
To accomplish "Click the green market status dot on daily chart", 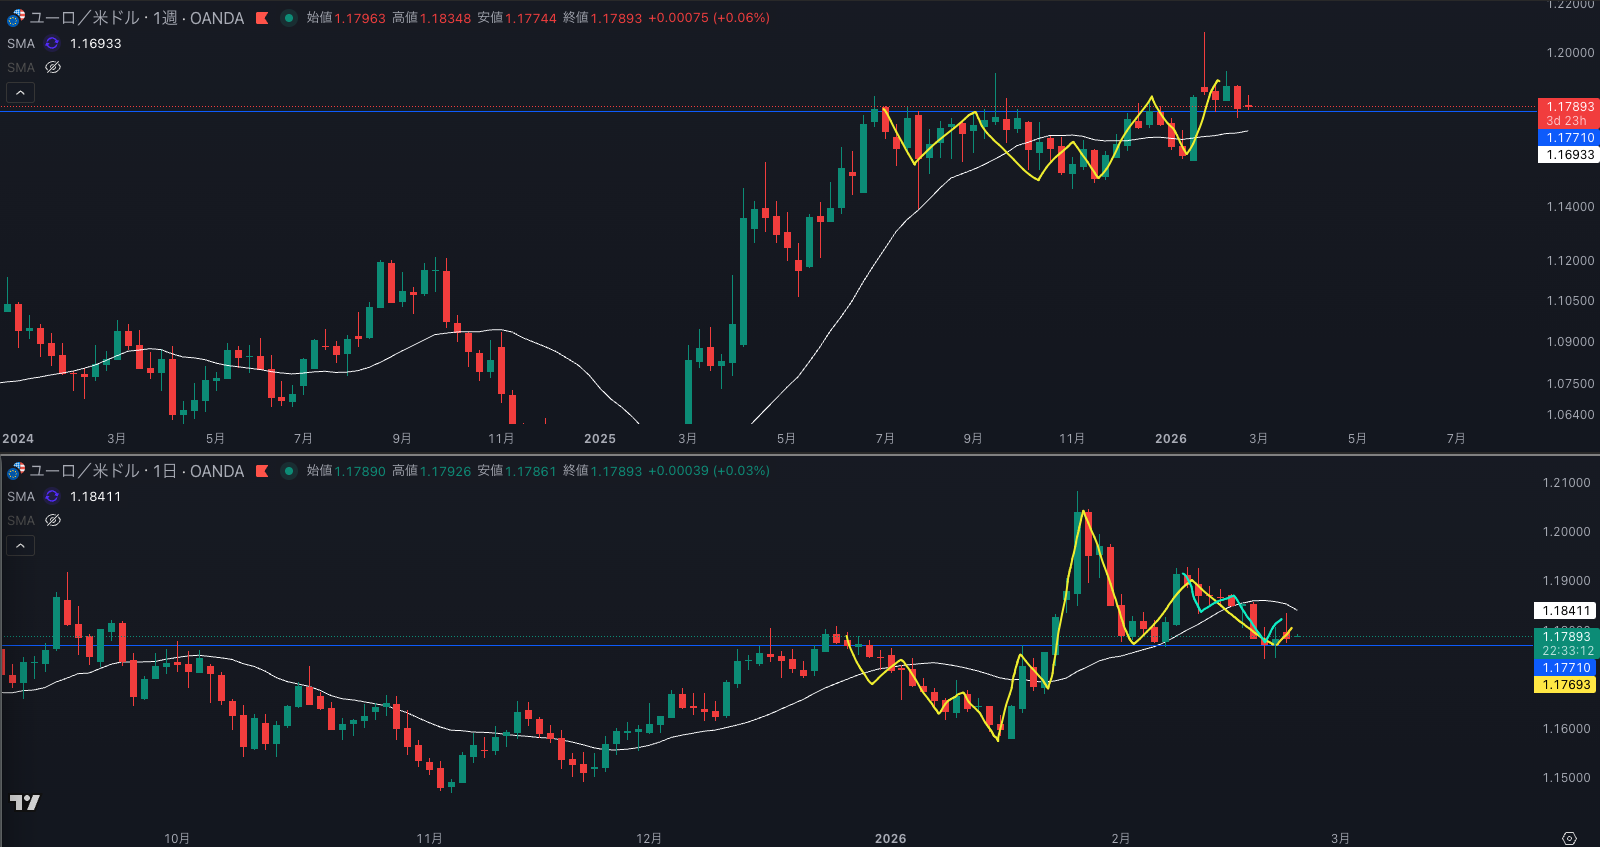I will [x=289, y=471].
